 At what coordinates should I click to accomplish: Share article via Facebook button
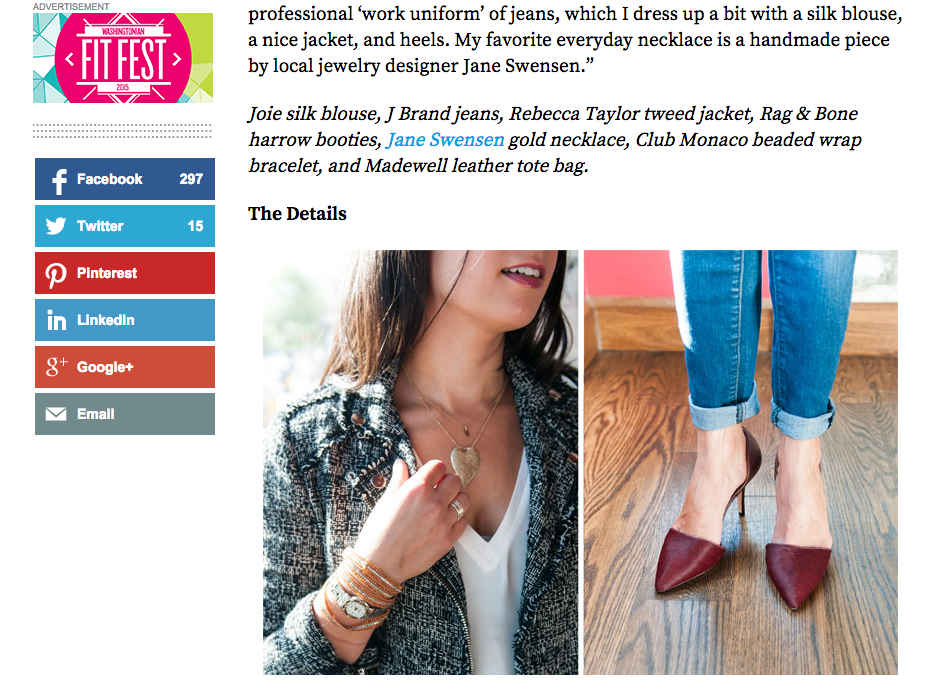click(x=125, y=179)
